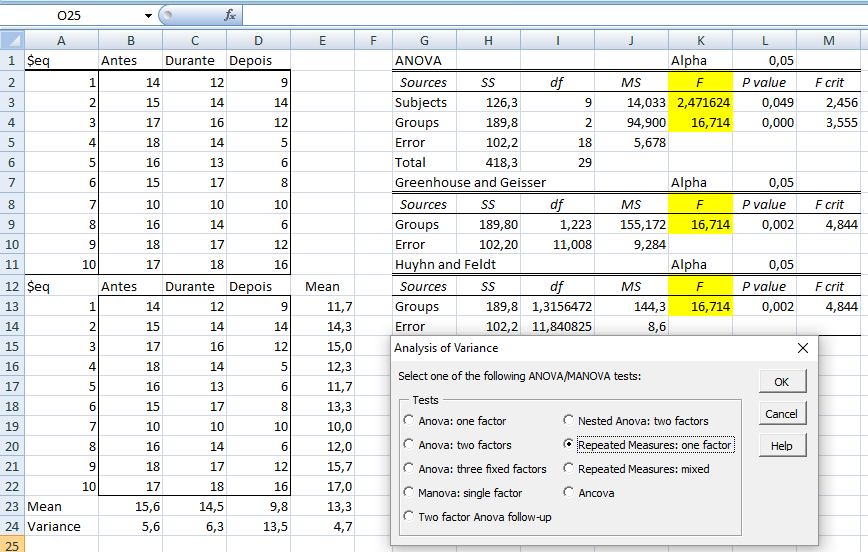
Task: Click the Help button in the dialog
Action: coord(782,446)
